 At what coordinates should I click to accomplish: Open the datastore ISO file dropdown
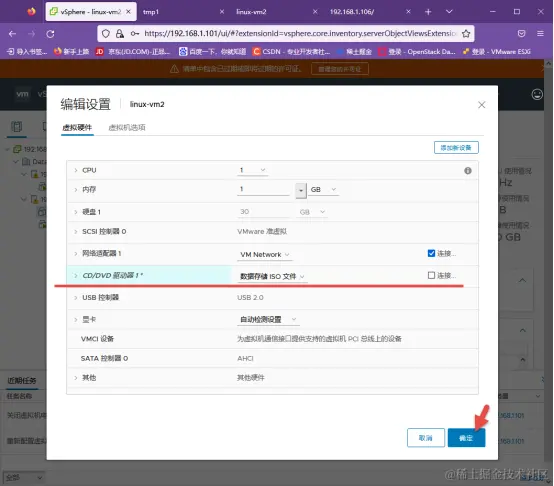tap(272, 277)
